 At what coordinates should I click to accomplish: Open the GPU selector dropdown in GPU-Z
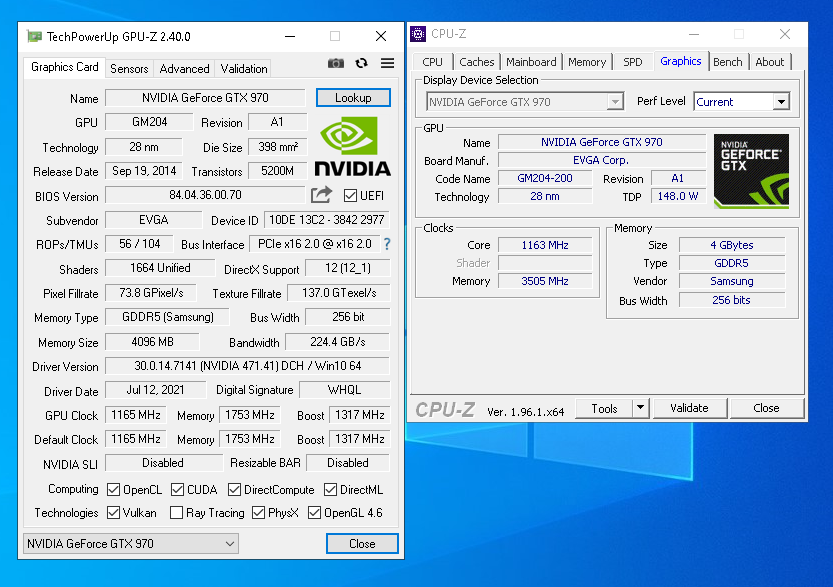pyautogui.click(x=131, y=543)
